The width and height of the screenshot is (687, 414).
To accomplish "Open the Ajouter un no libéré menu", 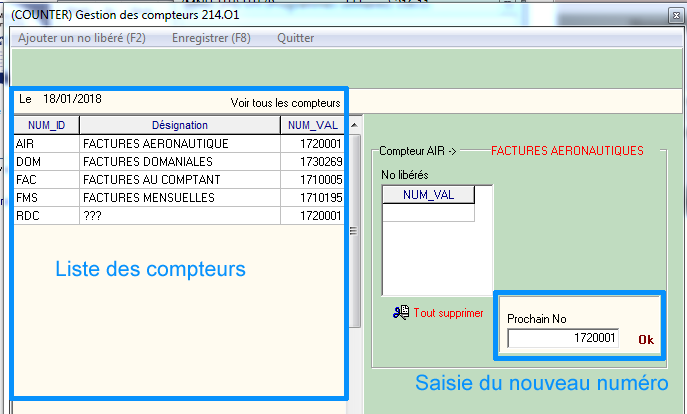I will coord(82,38).
